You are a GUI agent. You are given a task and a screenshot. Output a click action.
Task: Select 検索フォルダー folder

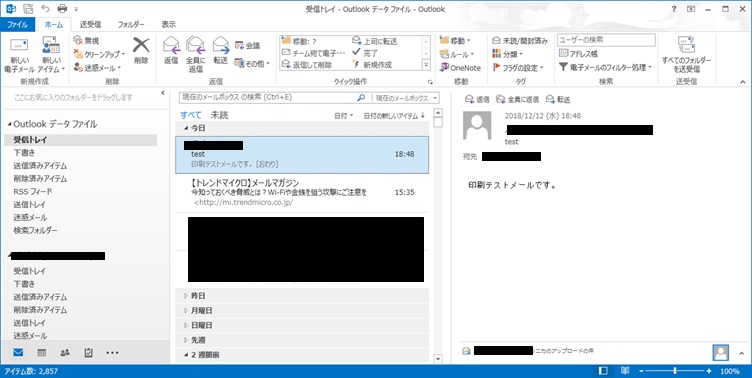(35, 230)
